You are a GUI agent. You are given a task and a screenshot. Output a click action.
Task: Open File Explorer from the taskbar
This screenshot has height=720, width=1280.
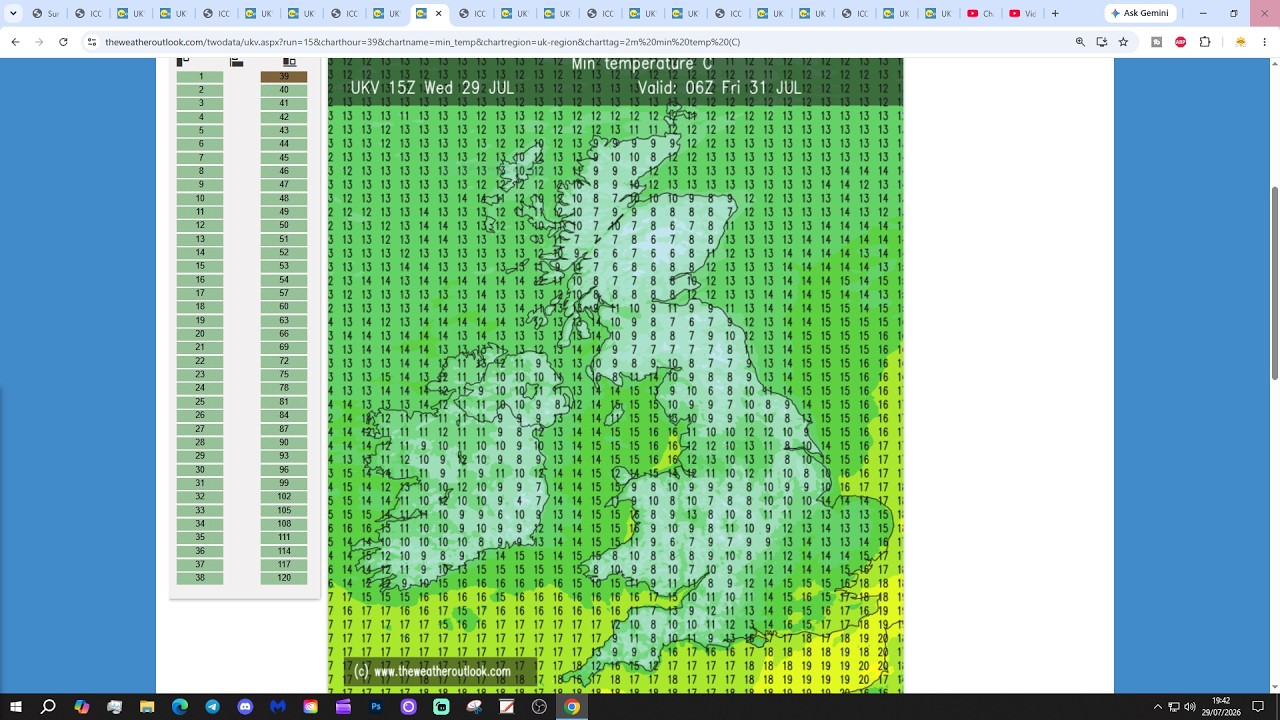point(147,707)
